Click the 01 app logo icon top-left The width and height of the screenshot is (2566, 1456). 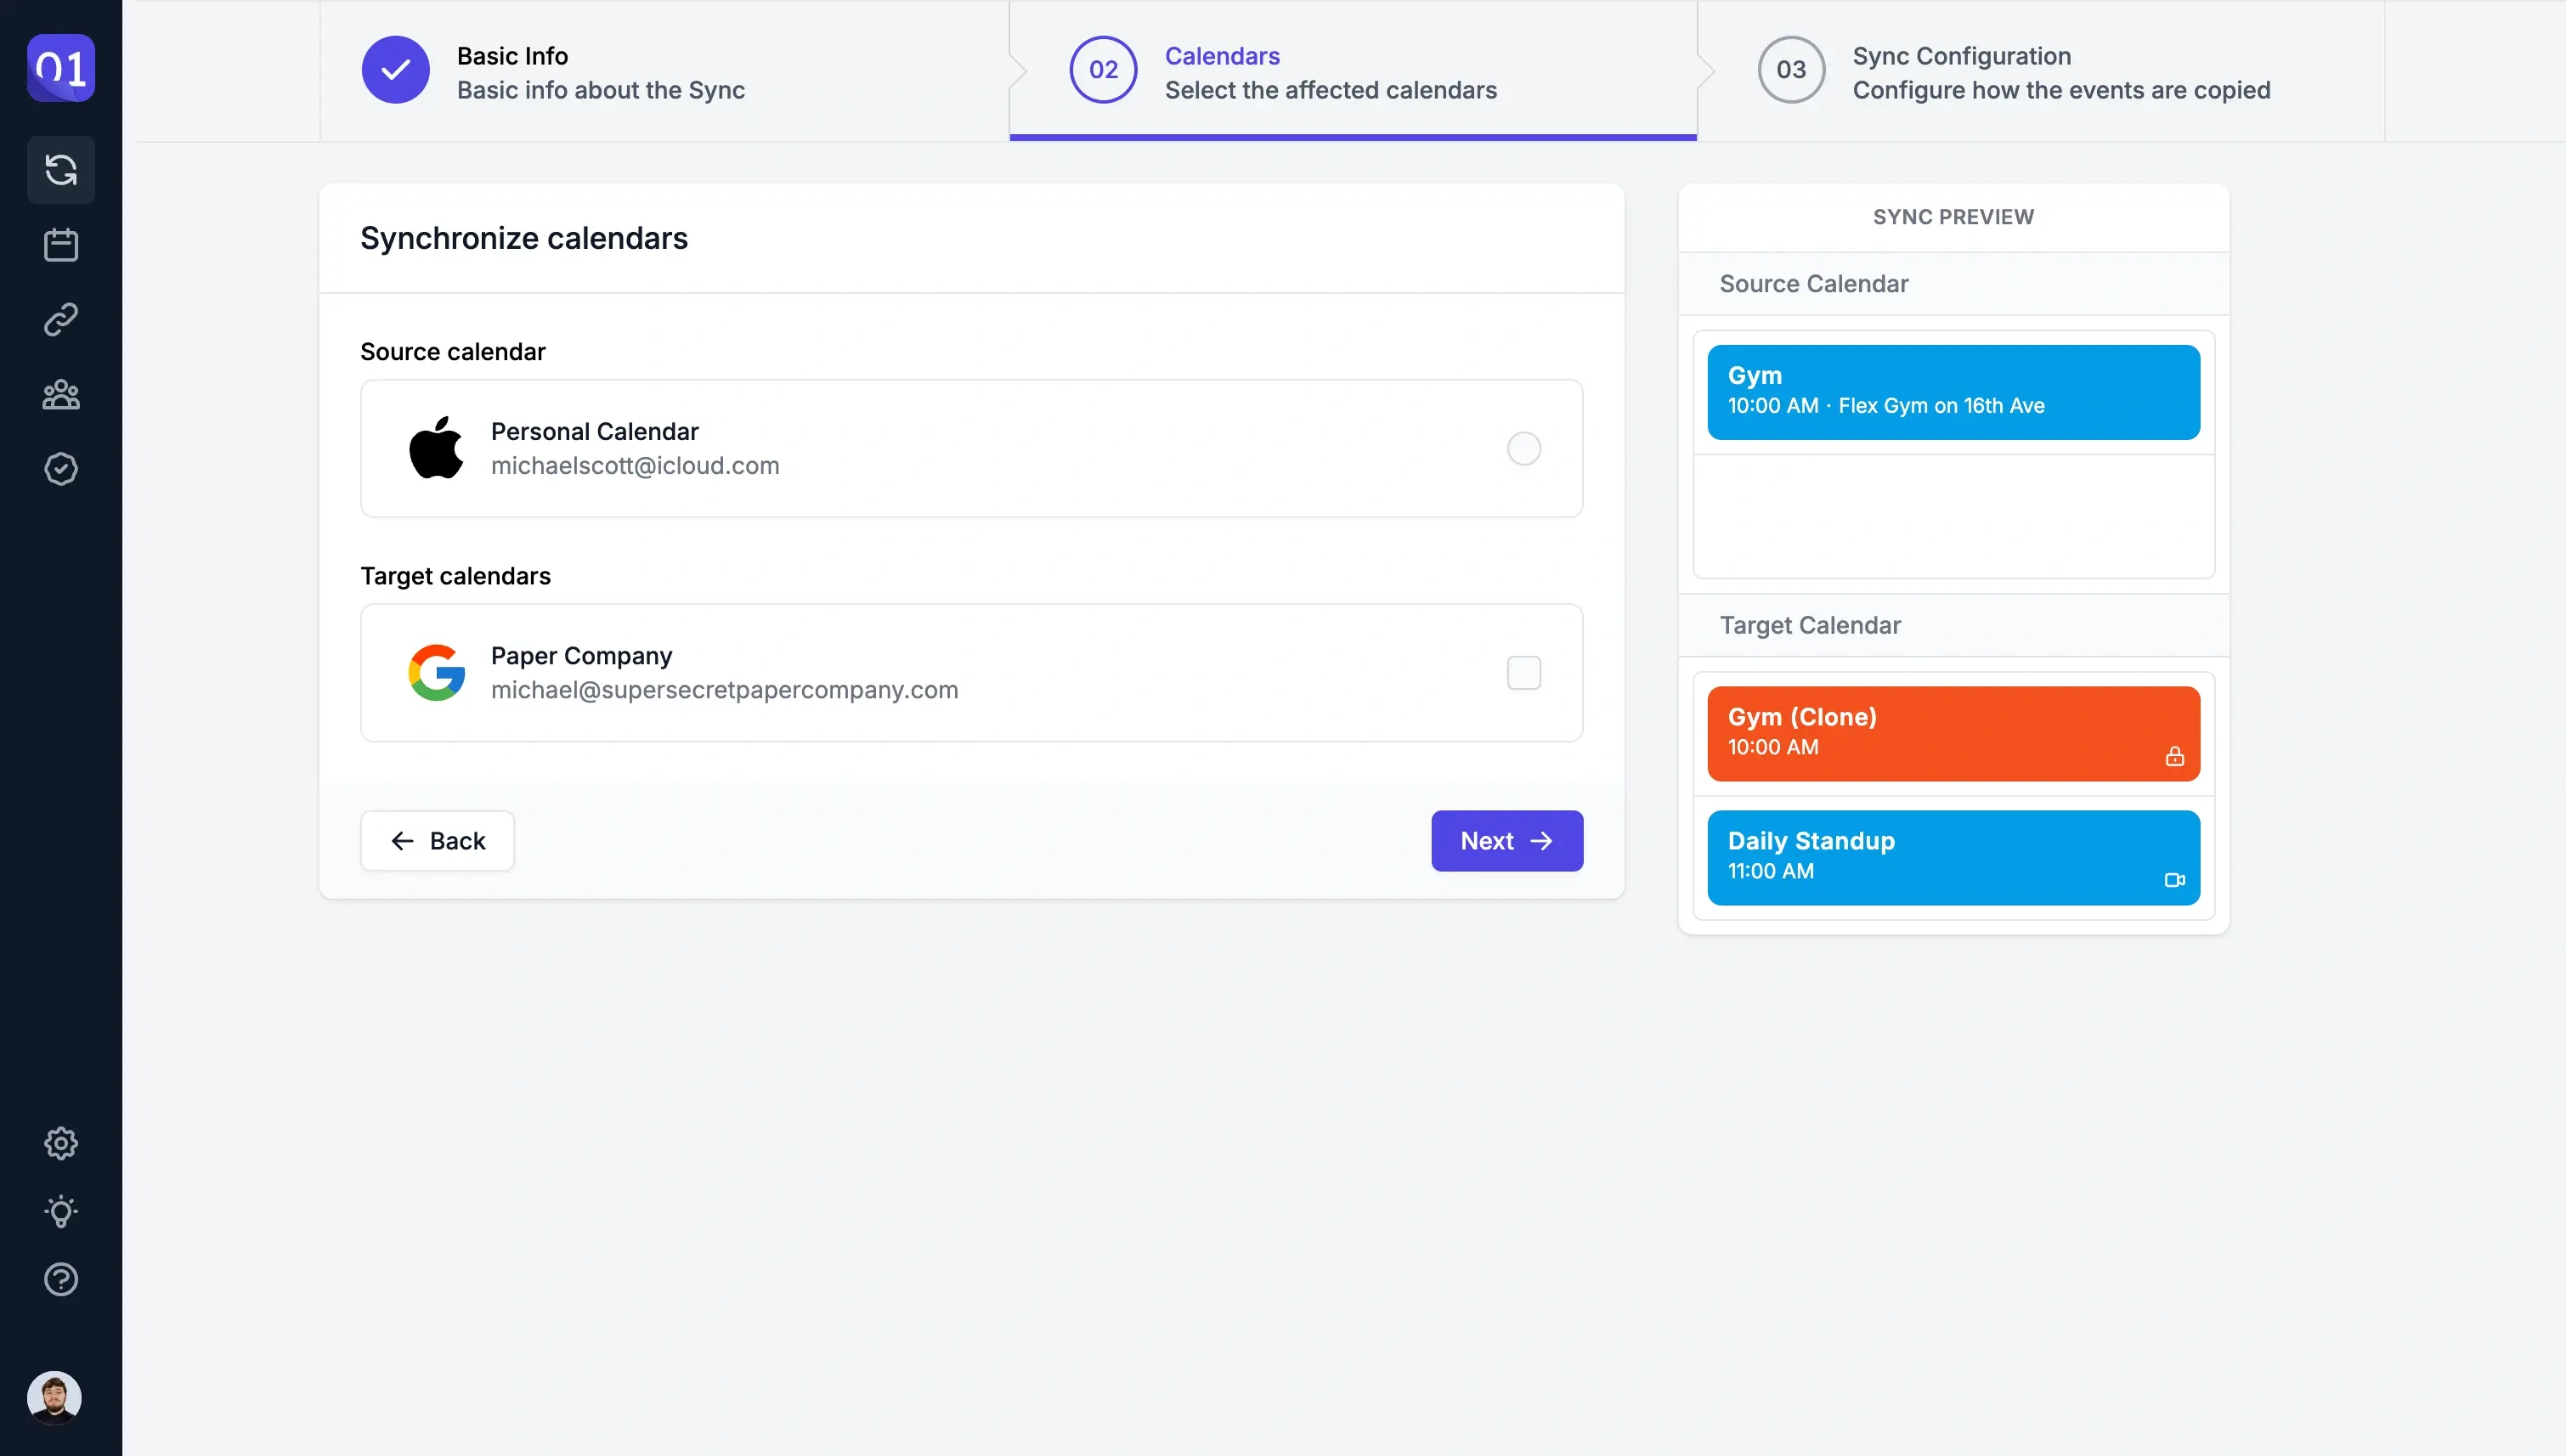pos(60,67)
